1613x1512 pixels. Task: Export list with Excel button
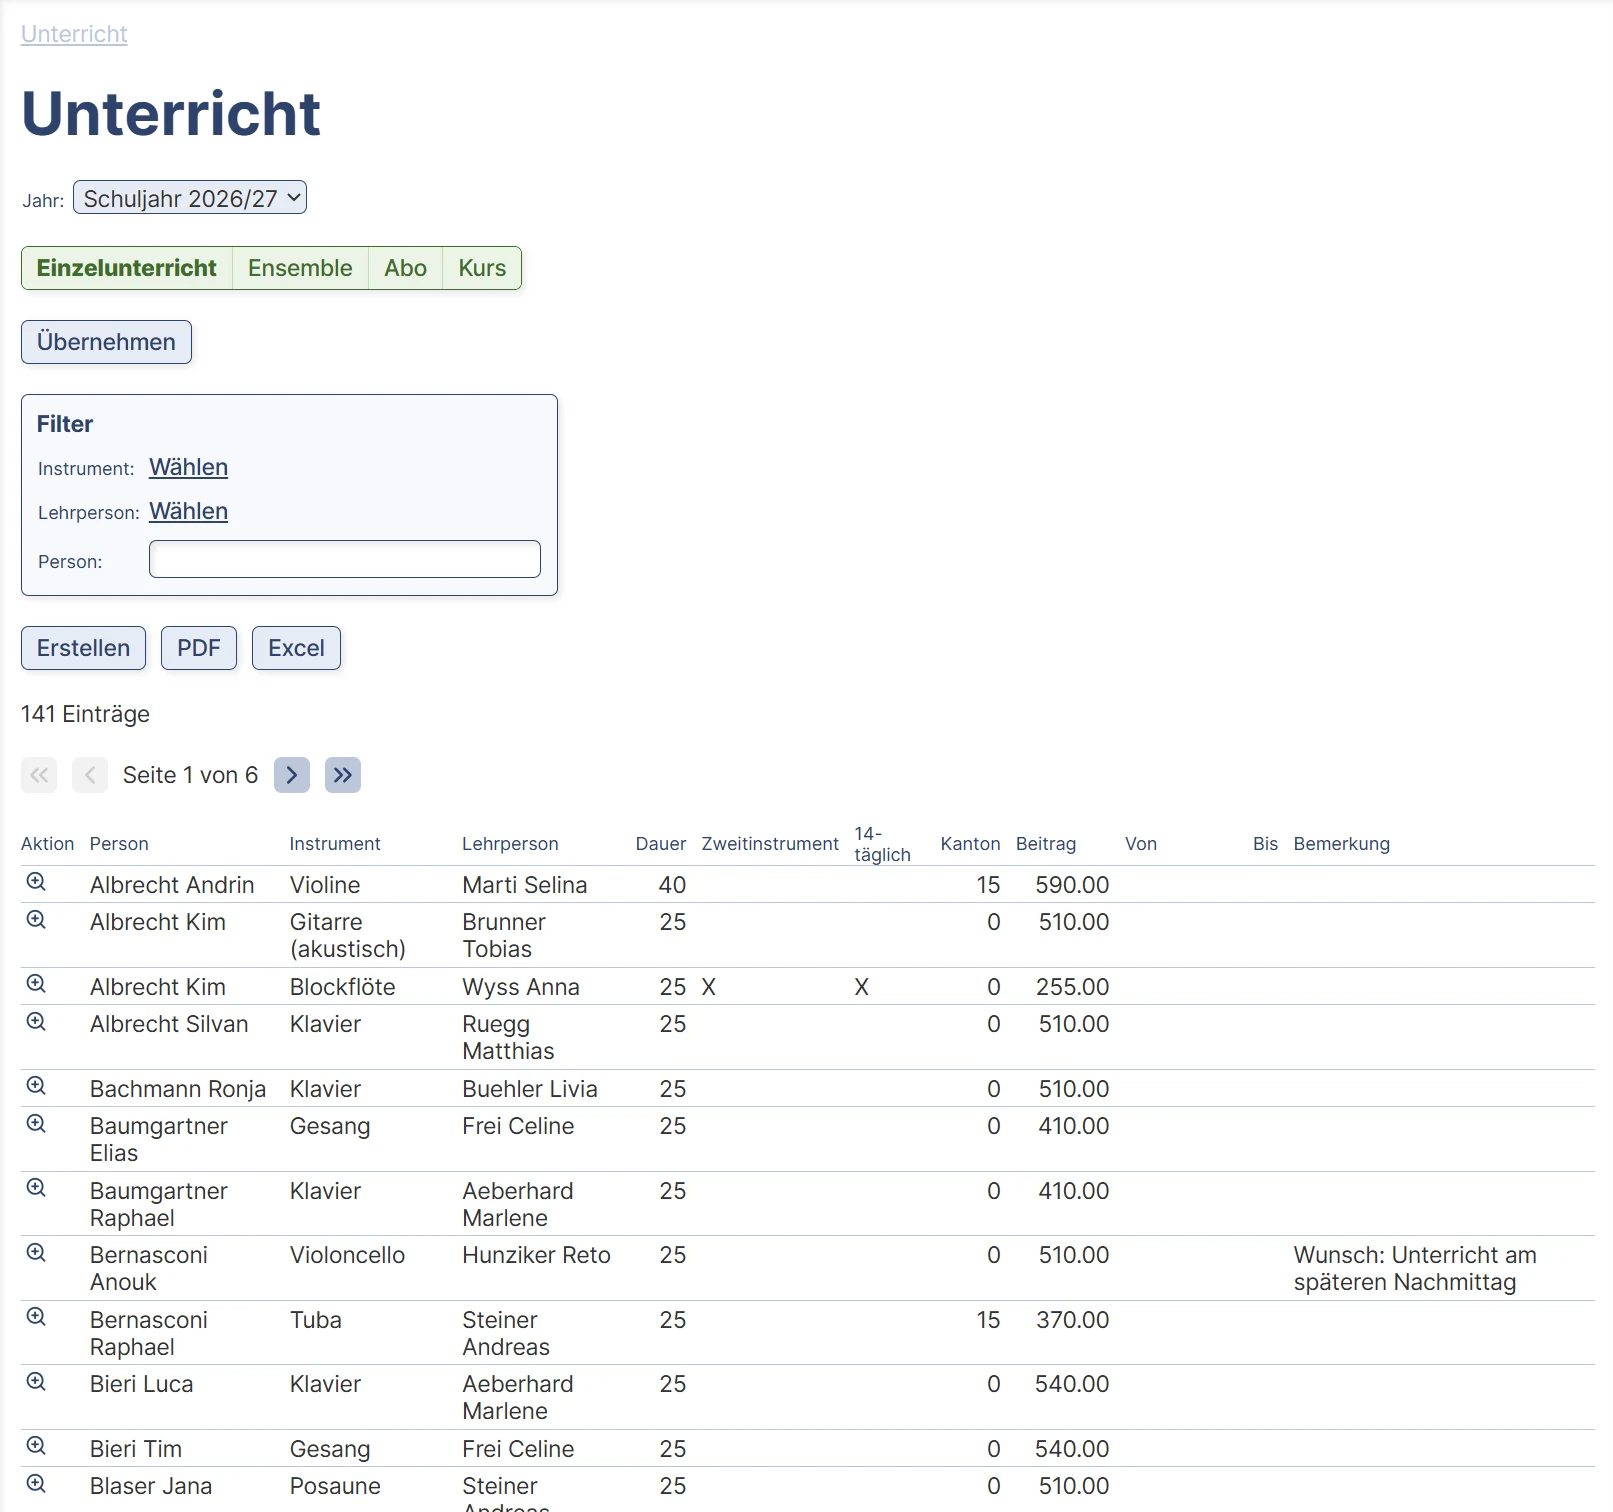[x=296, y=648]
